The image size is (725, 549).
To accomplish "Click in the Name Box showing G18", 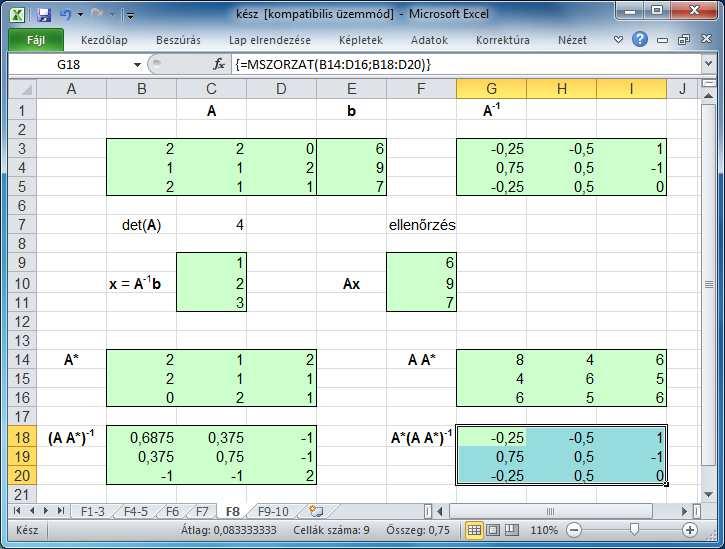I will click(69, 65).
